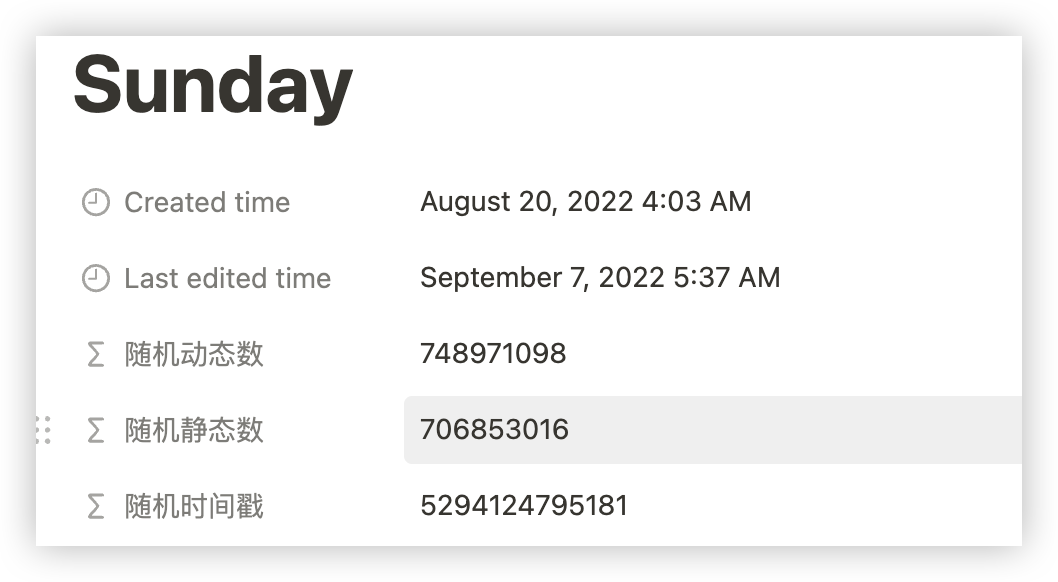Click the Sunday page title
1058x582 pixels.
pyautogui.click(x=213, y=87)
